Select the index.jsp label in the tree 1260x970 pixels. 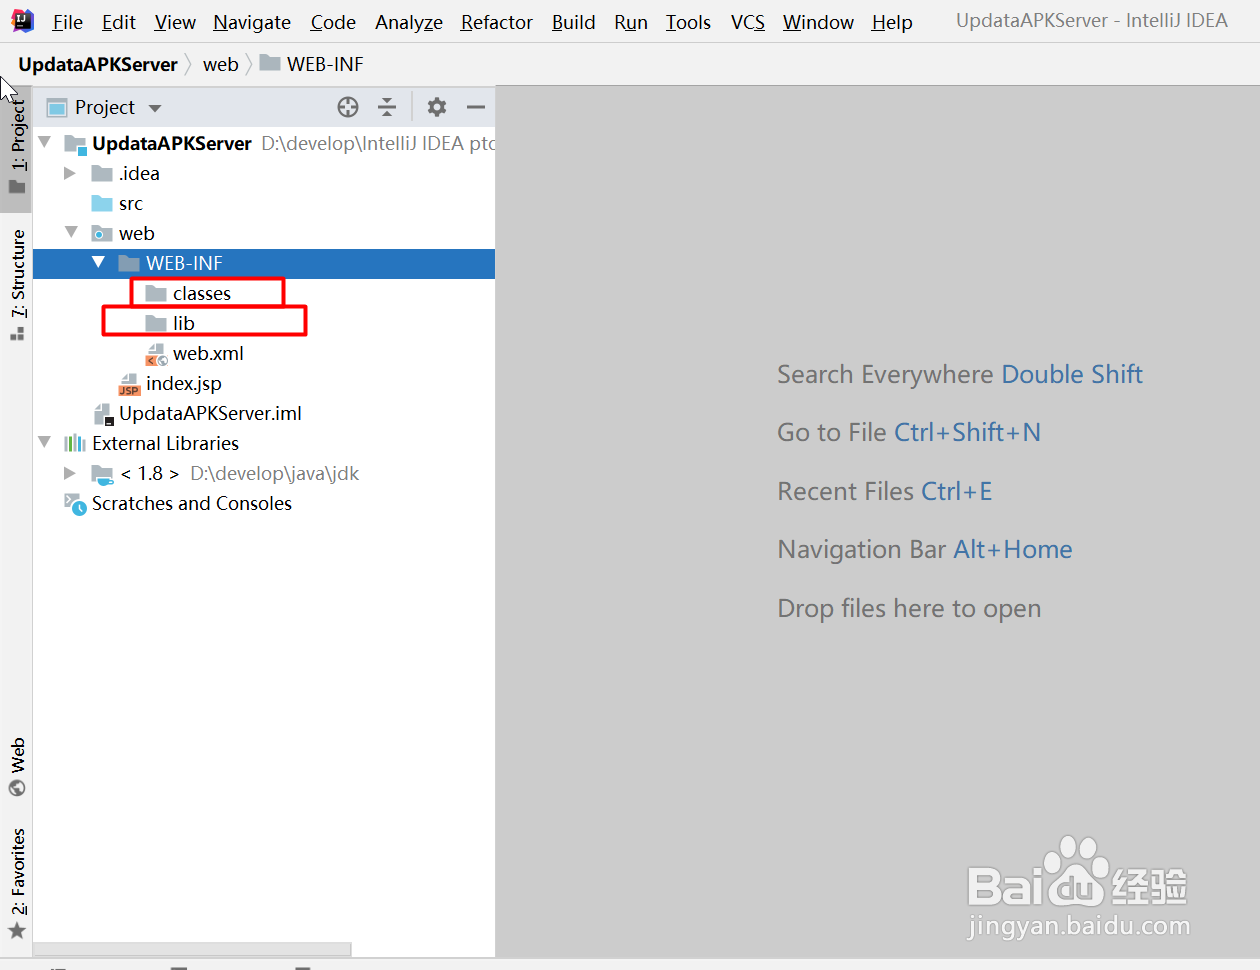pos(184,384)
